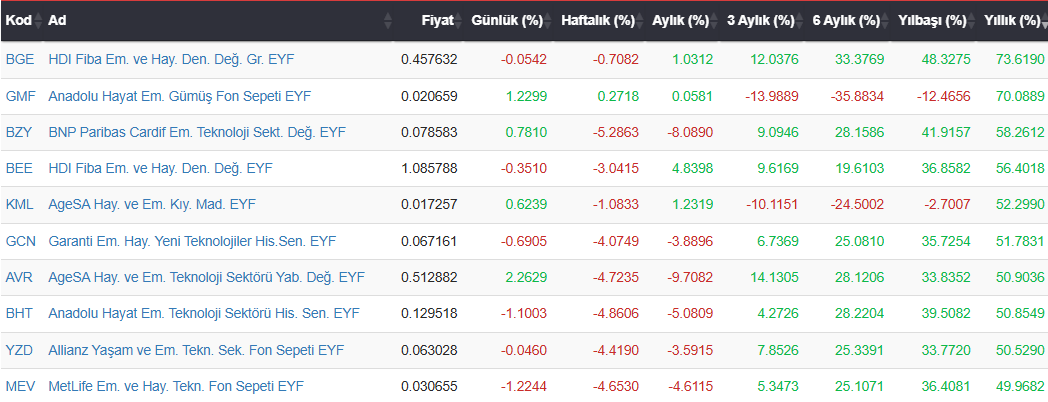Screen dimensions: 1048x402
Task: Select BGE year-to-date value 48.3275
Action: click(948, 60)
